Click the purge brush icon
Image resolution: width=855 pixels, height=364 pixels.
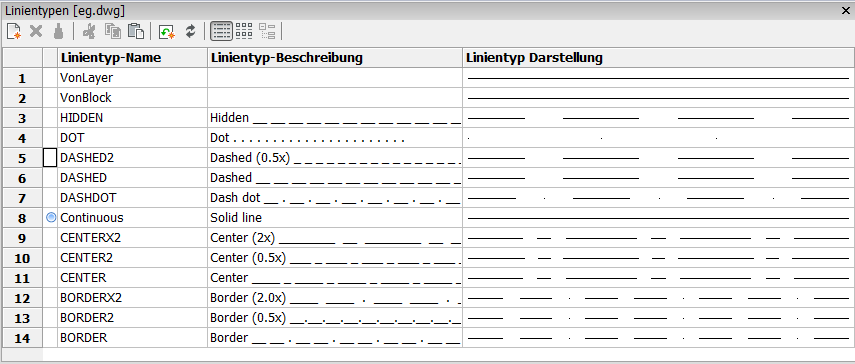(x=58, y=31)
